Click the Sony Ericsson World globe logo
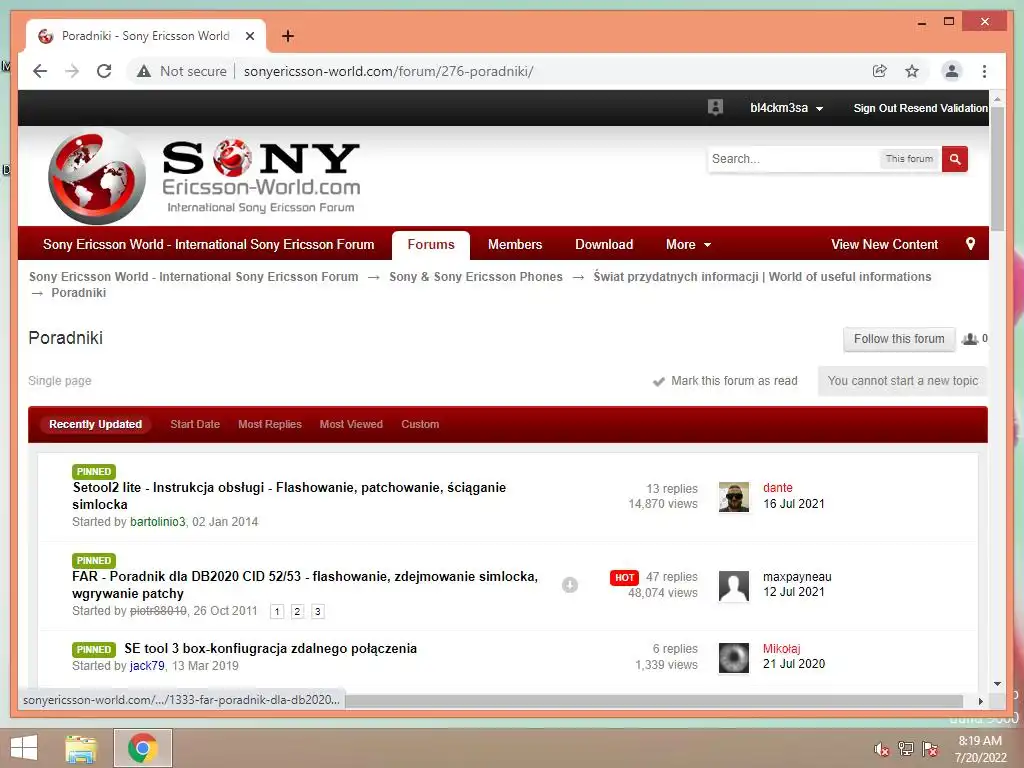The image size is (1024, 768). point(97,178)
